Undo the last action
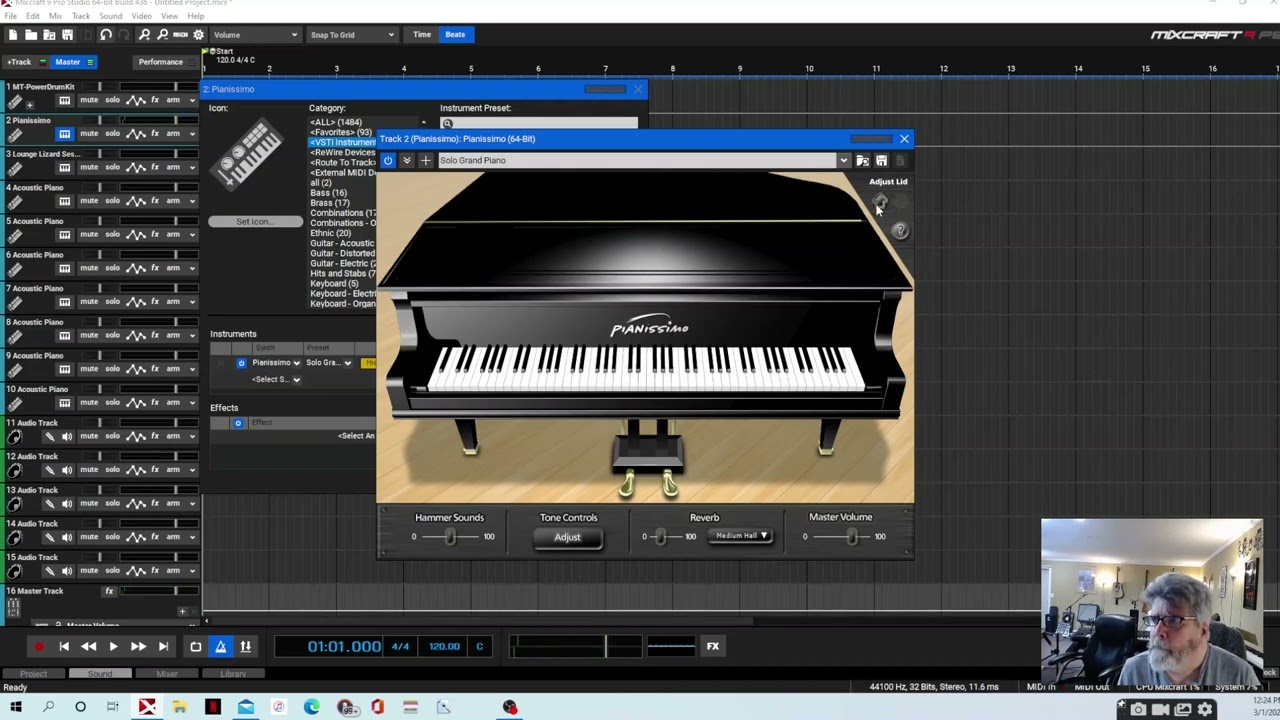1280x720 pixels. (x=105, y=35)
